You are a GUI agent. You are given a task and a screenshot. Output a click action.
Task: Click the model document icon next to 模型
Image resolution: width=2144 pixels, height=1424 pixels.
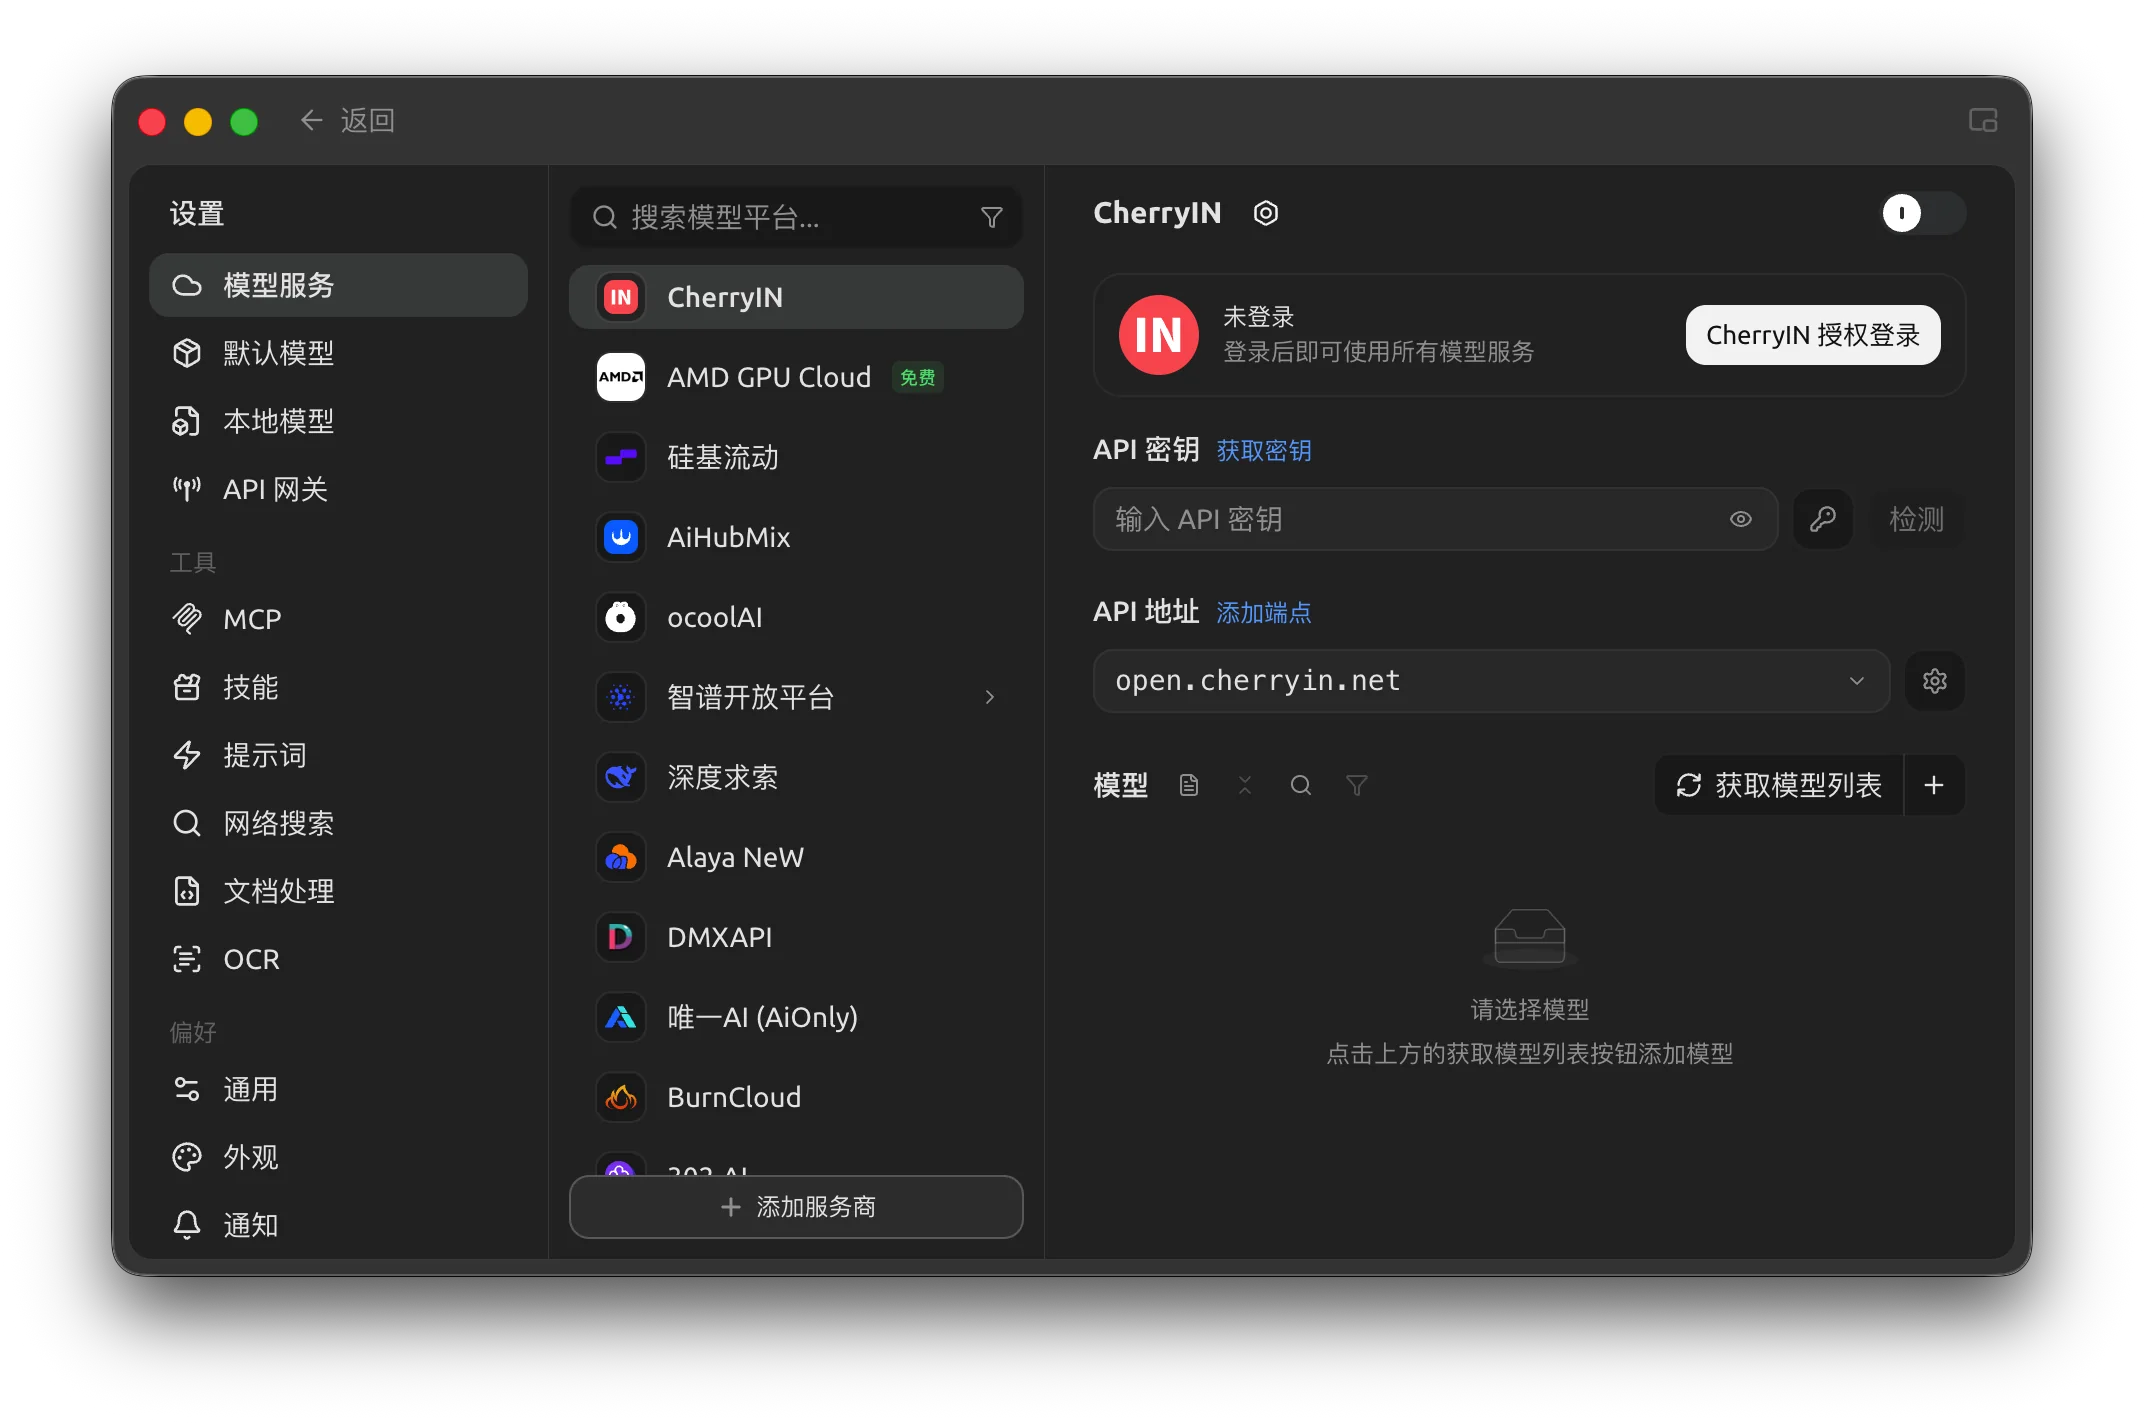[x=1188, y=785]
